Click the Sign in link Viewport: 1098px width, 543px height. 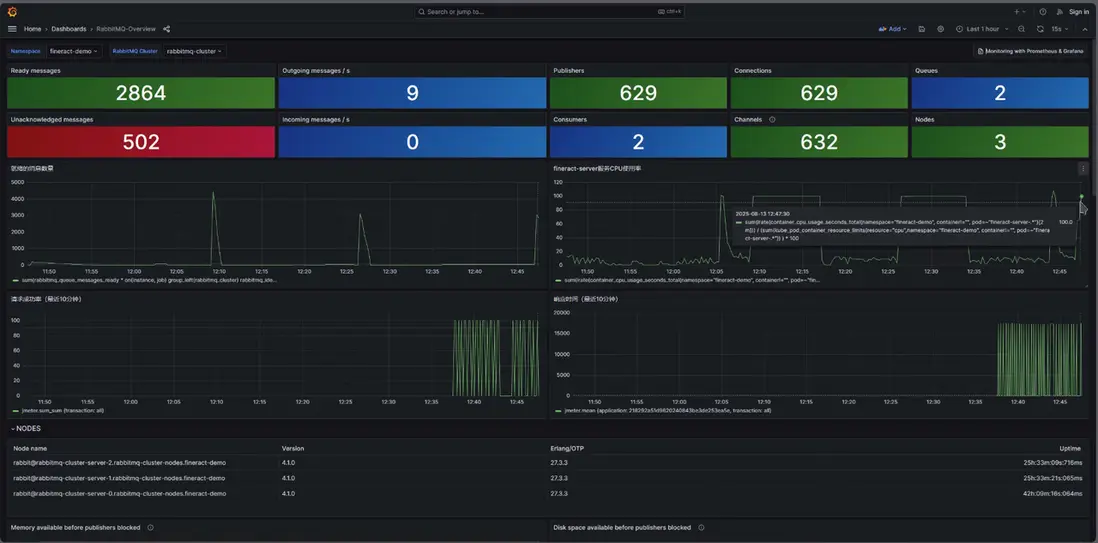pyautogui.click(x=1078, y=12)
